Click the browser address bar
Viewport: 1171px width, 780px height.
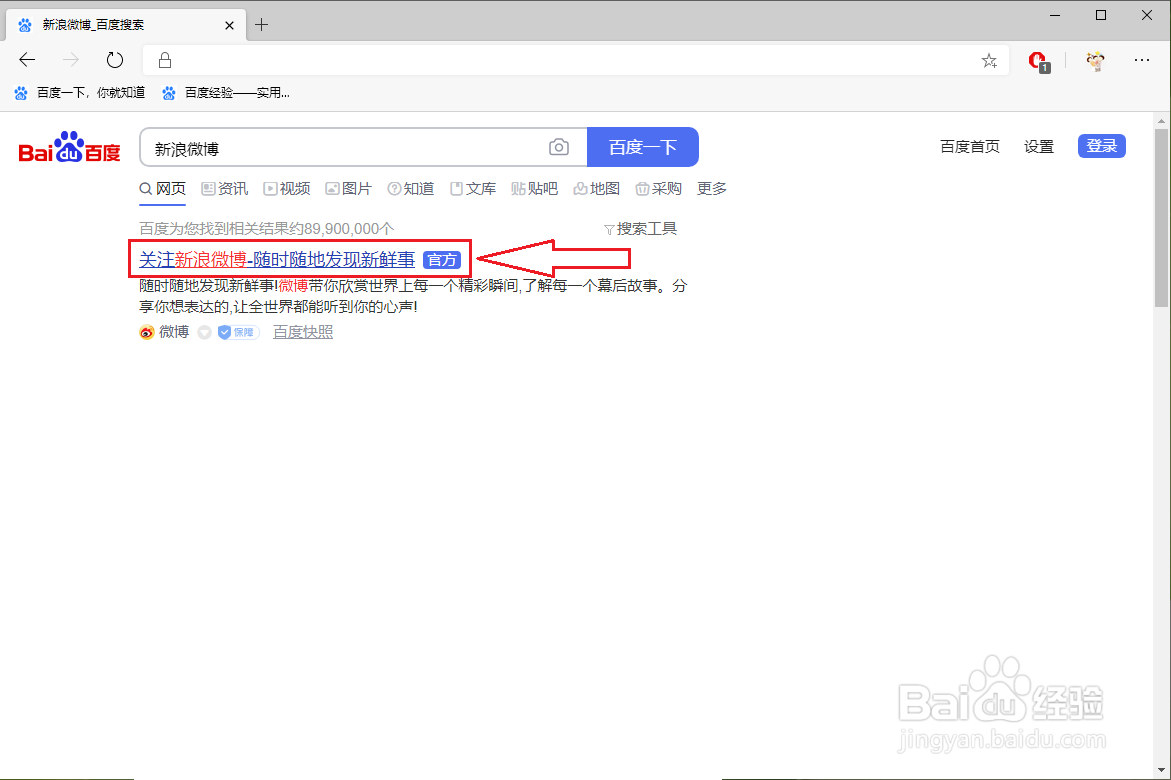pos(575,61)
